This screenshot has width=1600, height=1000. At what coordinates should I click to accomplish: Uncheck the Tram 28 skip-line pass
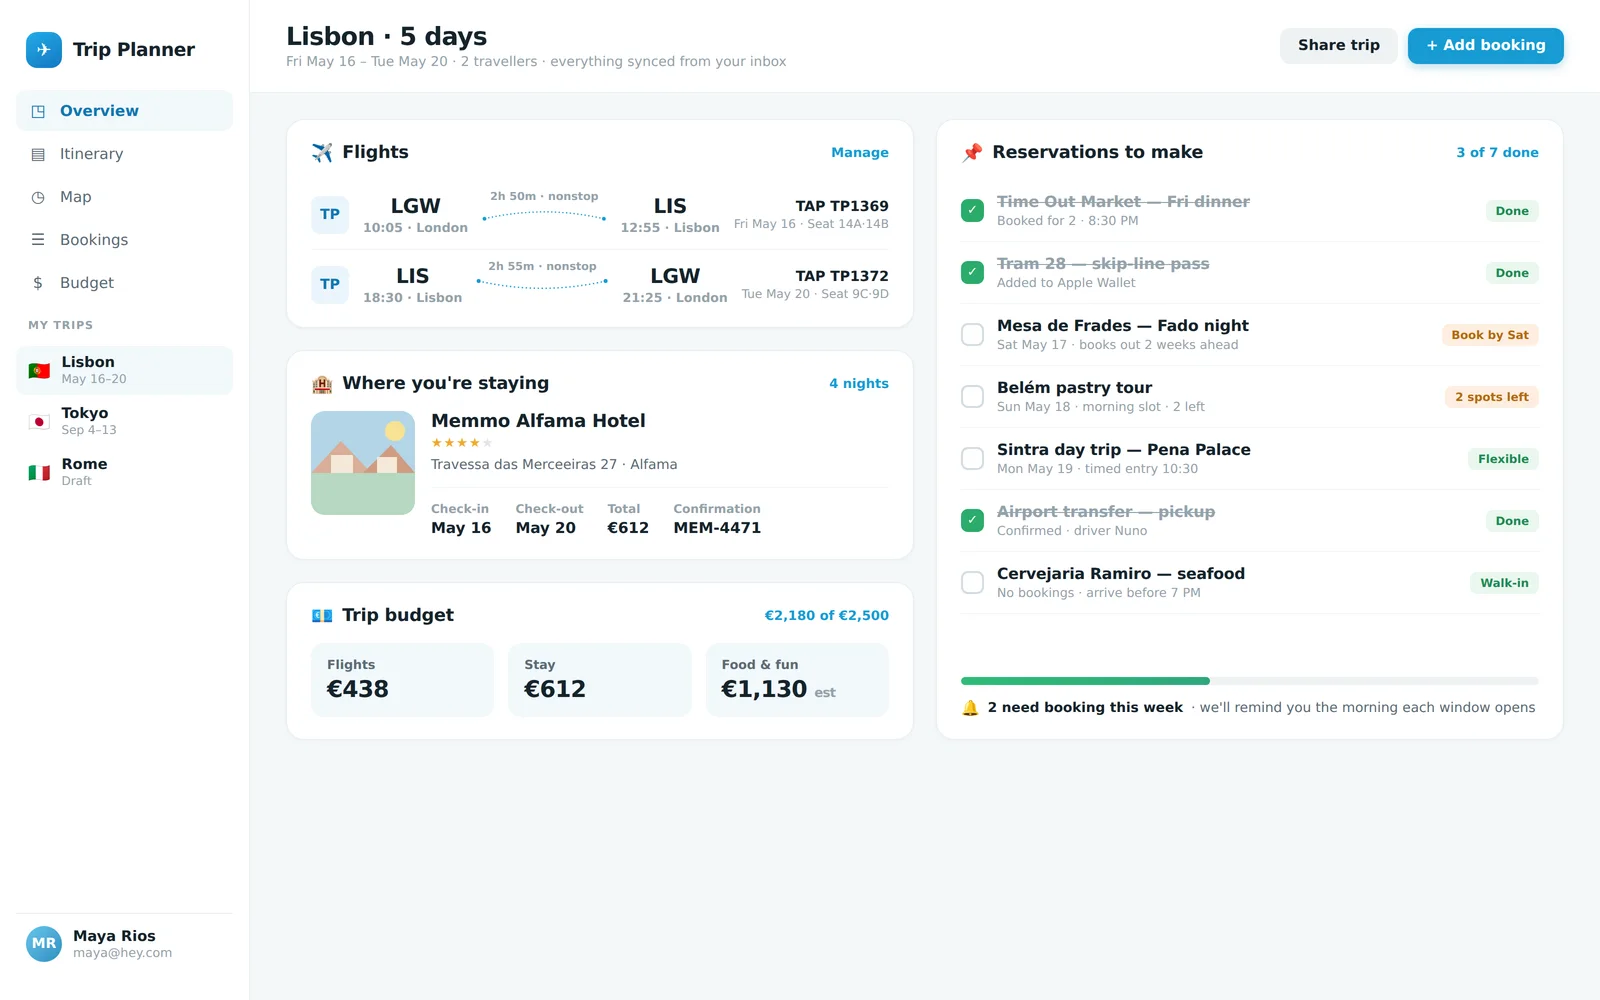point(972,272)
